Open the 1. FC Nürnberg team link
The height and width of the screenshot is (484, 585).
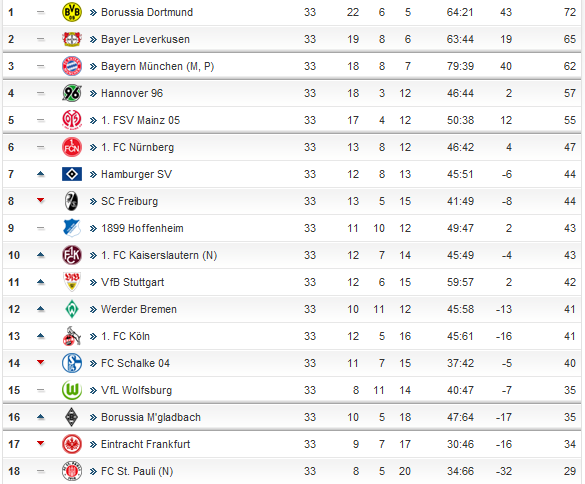click(137, 147)
